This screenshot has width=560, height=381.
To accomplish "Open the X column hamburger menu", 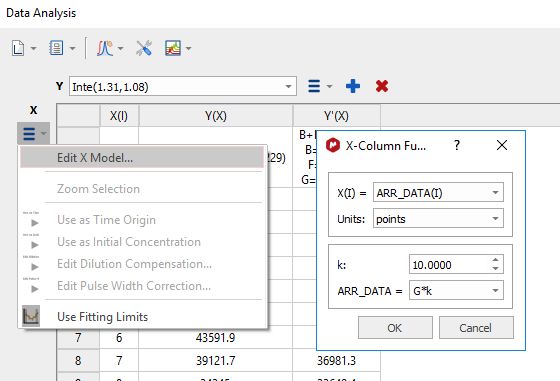I will point(33,134).
